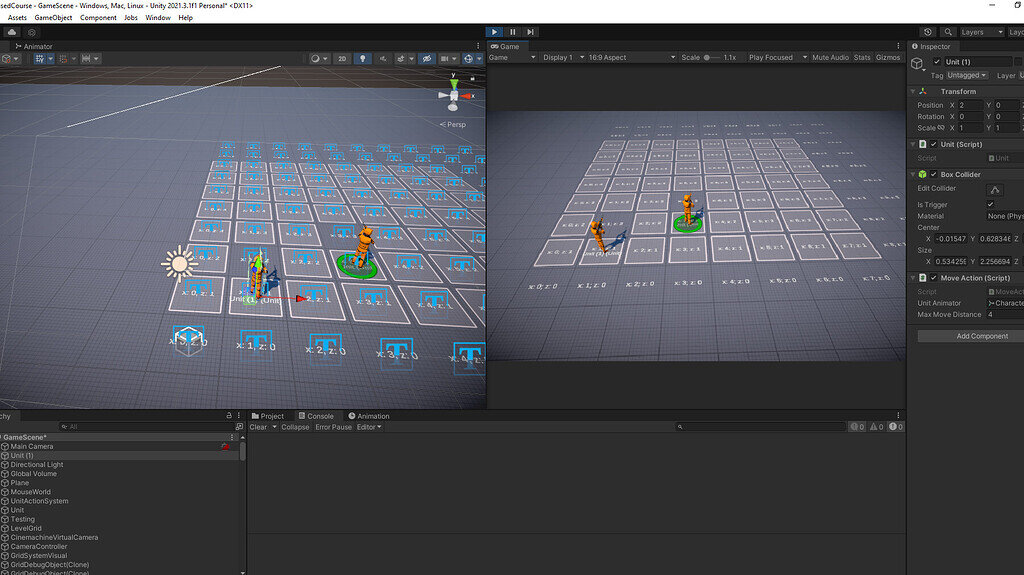The height and width of the screenshot is (575, 1024).
Task: Click the tool handle cube icon
Action: pyautogui.click(x=7, y=59)
